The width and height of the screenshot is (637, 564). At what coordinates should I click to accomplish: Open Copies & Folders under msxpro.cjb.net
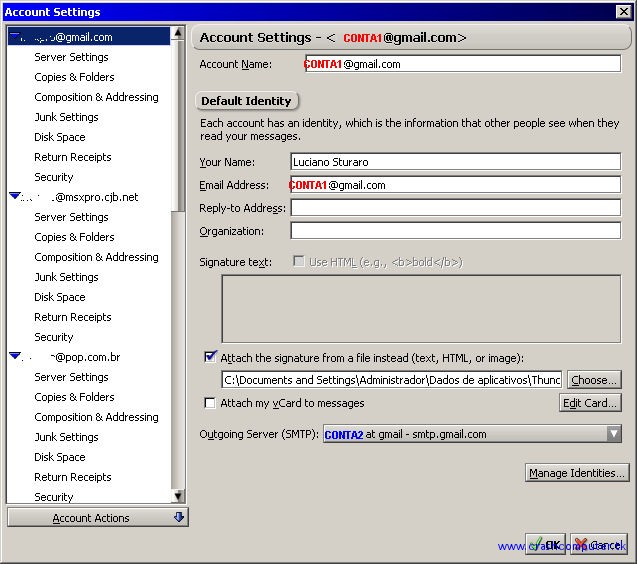tap(74, 236)
